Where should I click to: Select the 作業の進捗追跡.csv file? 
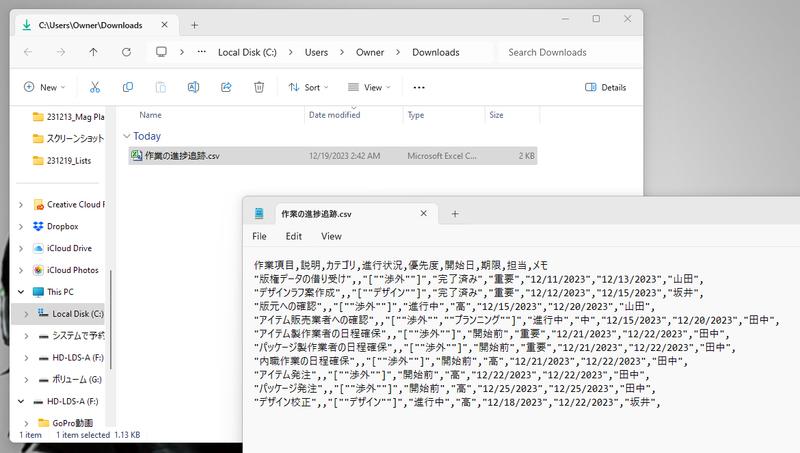pos(181,156)
